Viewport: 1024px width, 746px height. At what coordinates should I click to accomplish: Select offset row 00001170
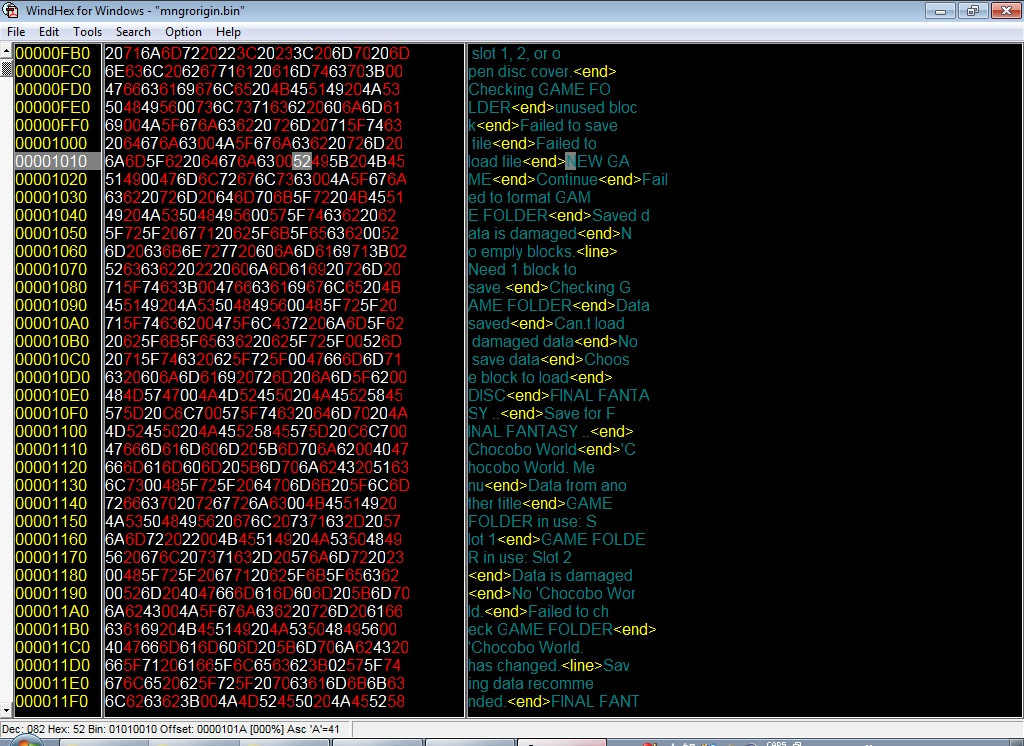coord(52,557)
